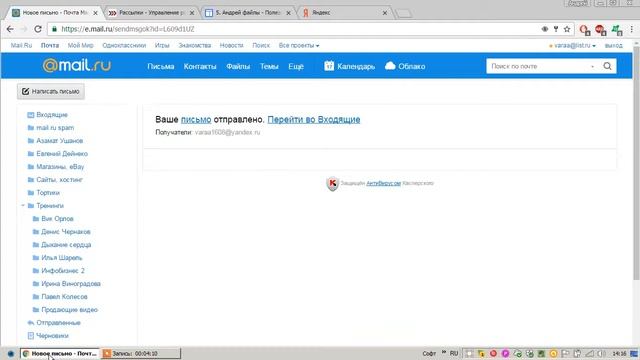Click the page vertical scrollbar
640x360 pixels.
pyautogui.click(x=636, y=163)
